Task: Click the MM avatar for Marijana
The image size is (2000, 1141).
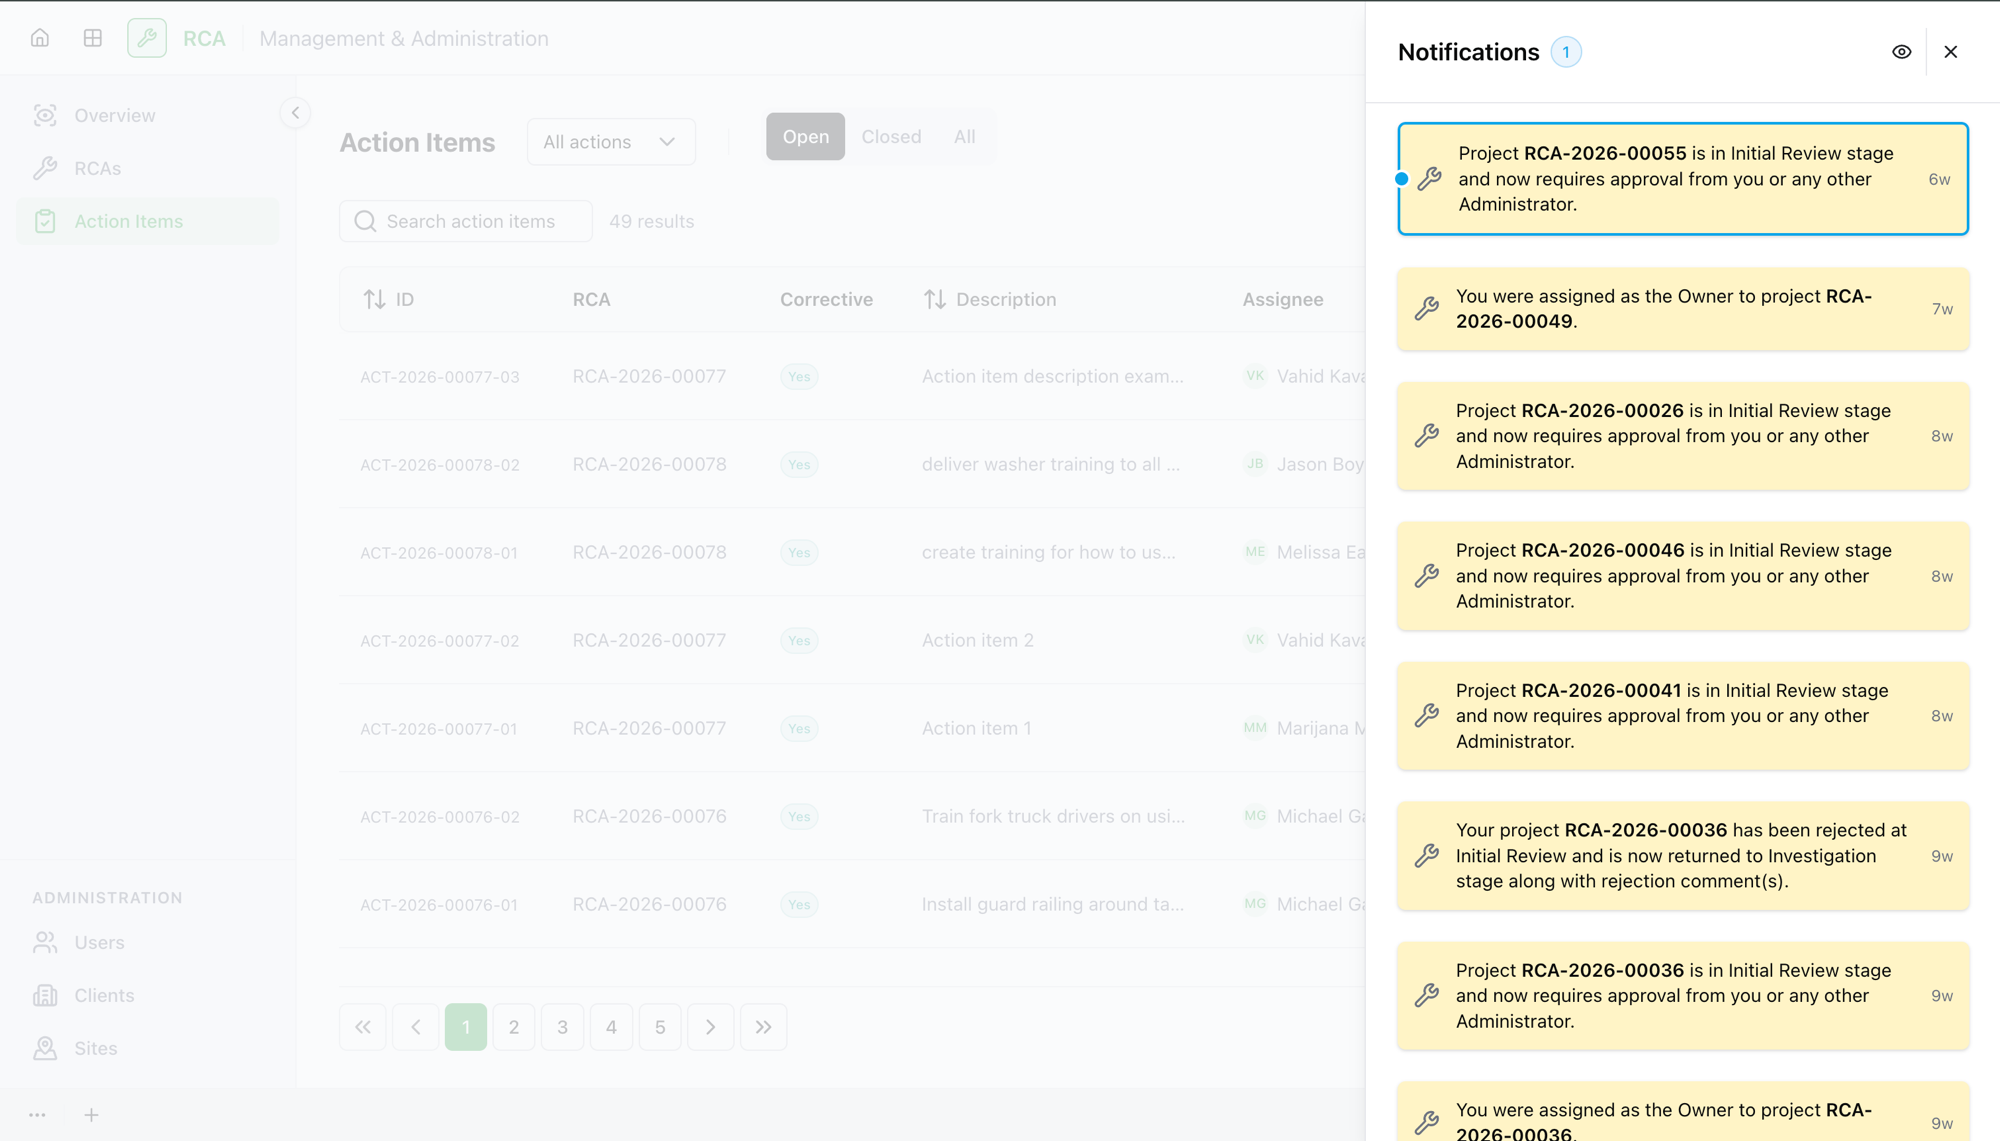Action: pos(1255,728)
